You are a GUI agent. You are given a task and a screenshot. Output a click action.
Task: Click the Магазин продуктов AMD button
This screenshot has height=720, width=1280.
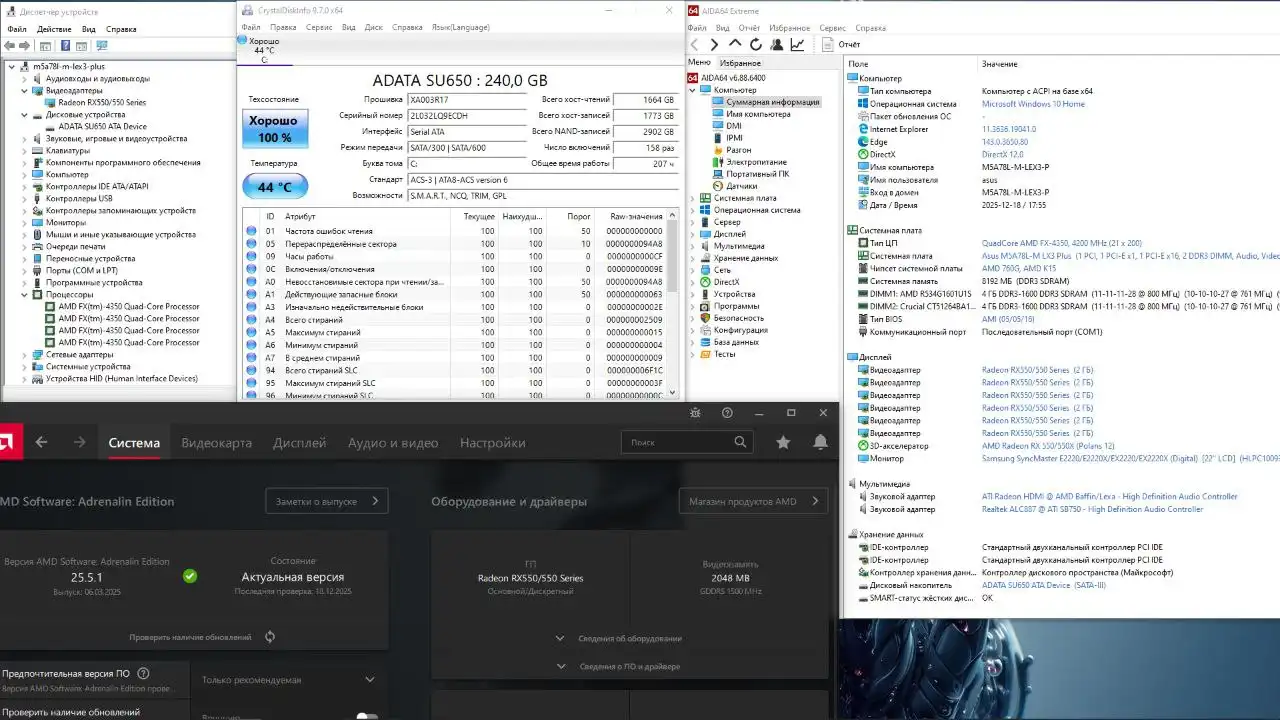753,501
